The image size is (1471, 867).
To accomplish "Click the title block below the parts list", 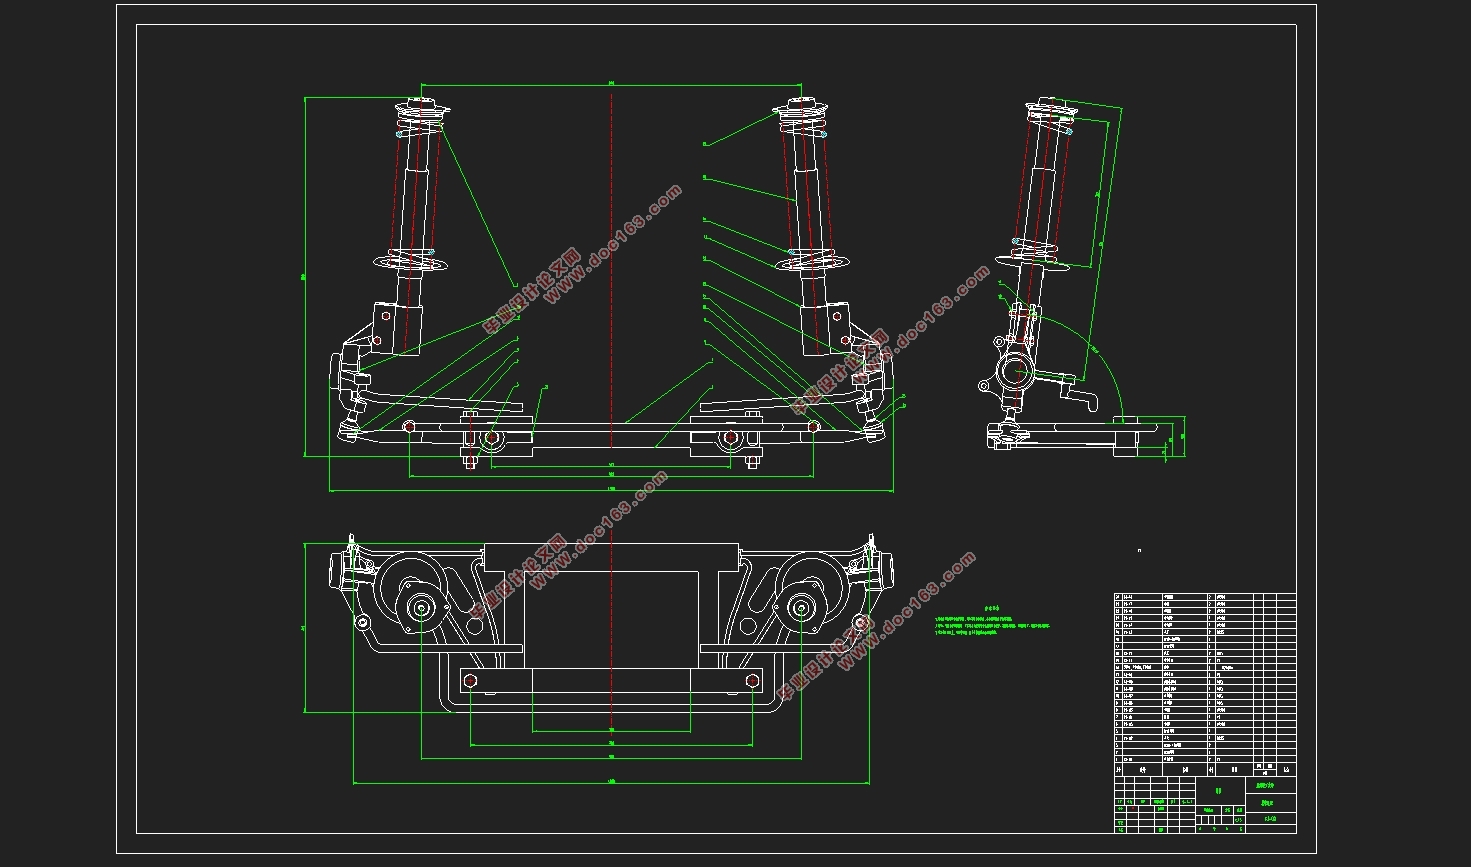I will pos(1205,805).
